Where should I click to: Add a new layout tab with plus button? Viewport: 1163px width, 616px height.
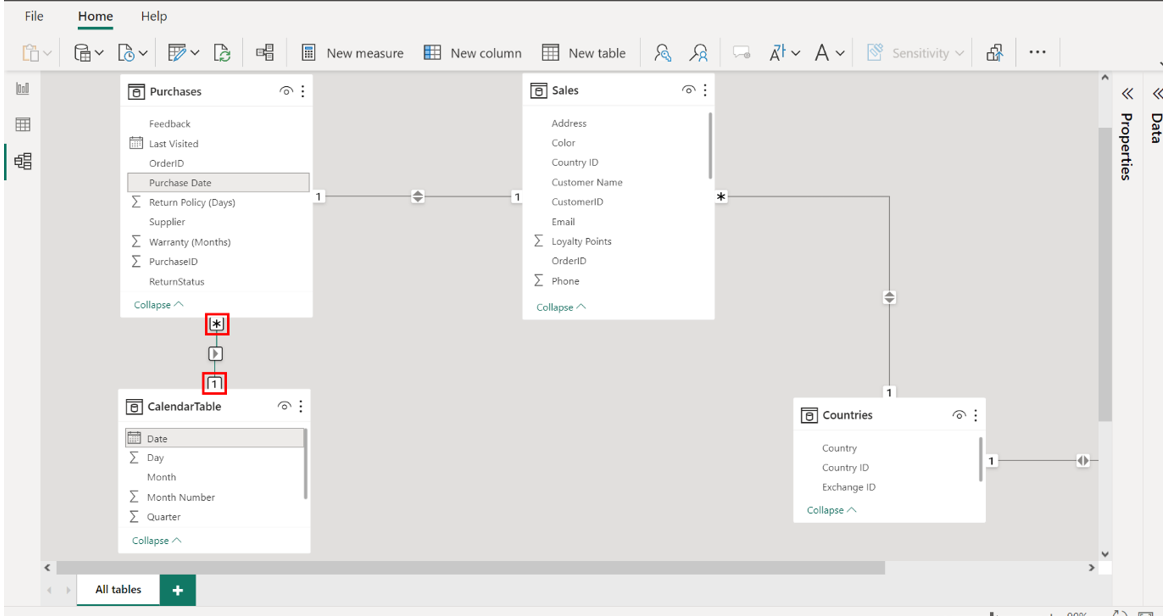tap(177, 590)
